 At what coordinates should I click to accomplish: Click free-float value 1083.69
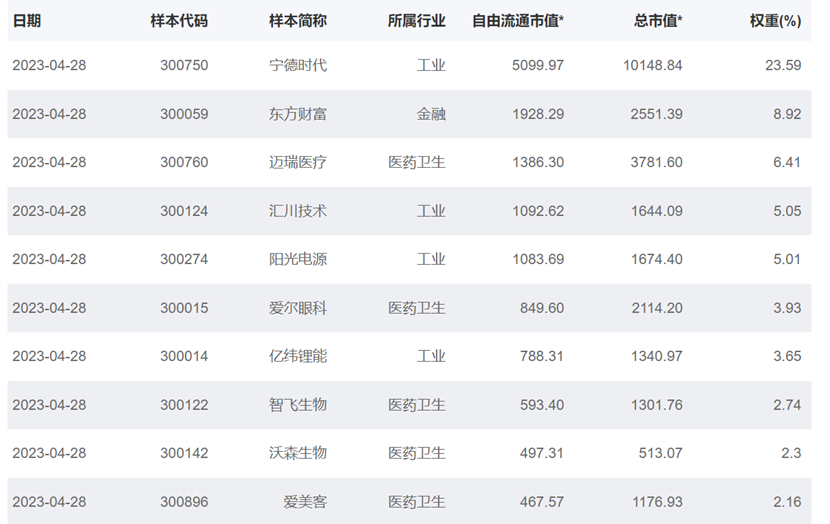(538, 259)
